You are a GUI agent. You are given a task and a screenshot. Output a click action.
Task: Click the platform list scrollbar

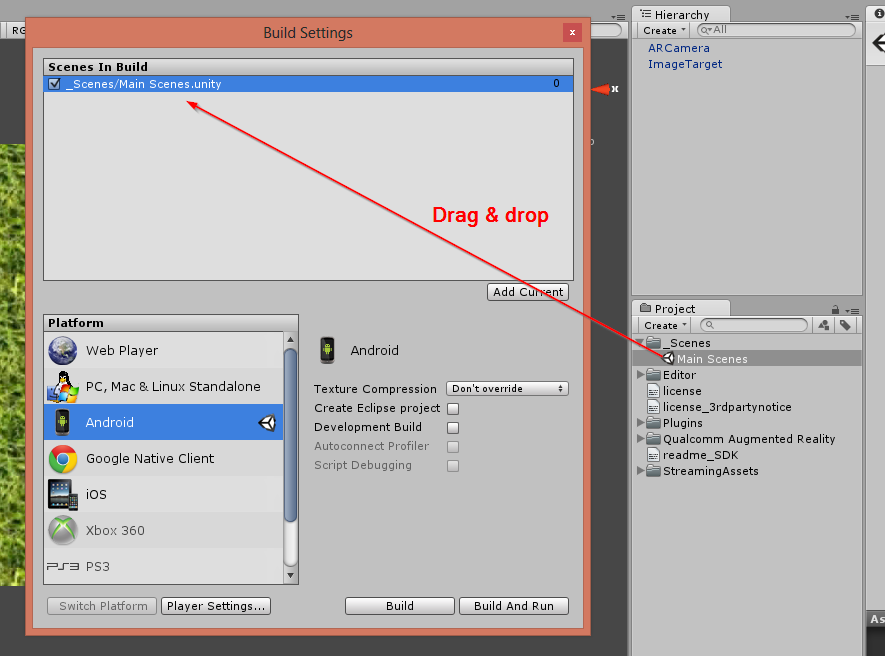click(291, 440)
